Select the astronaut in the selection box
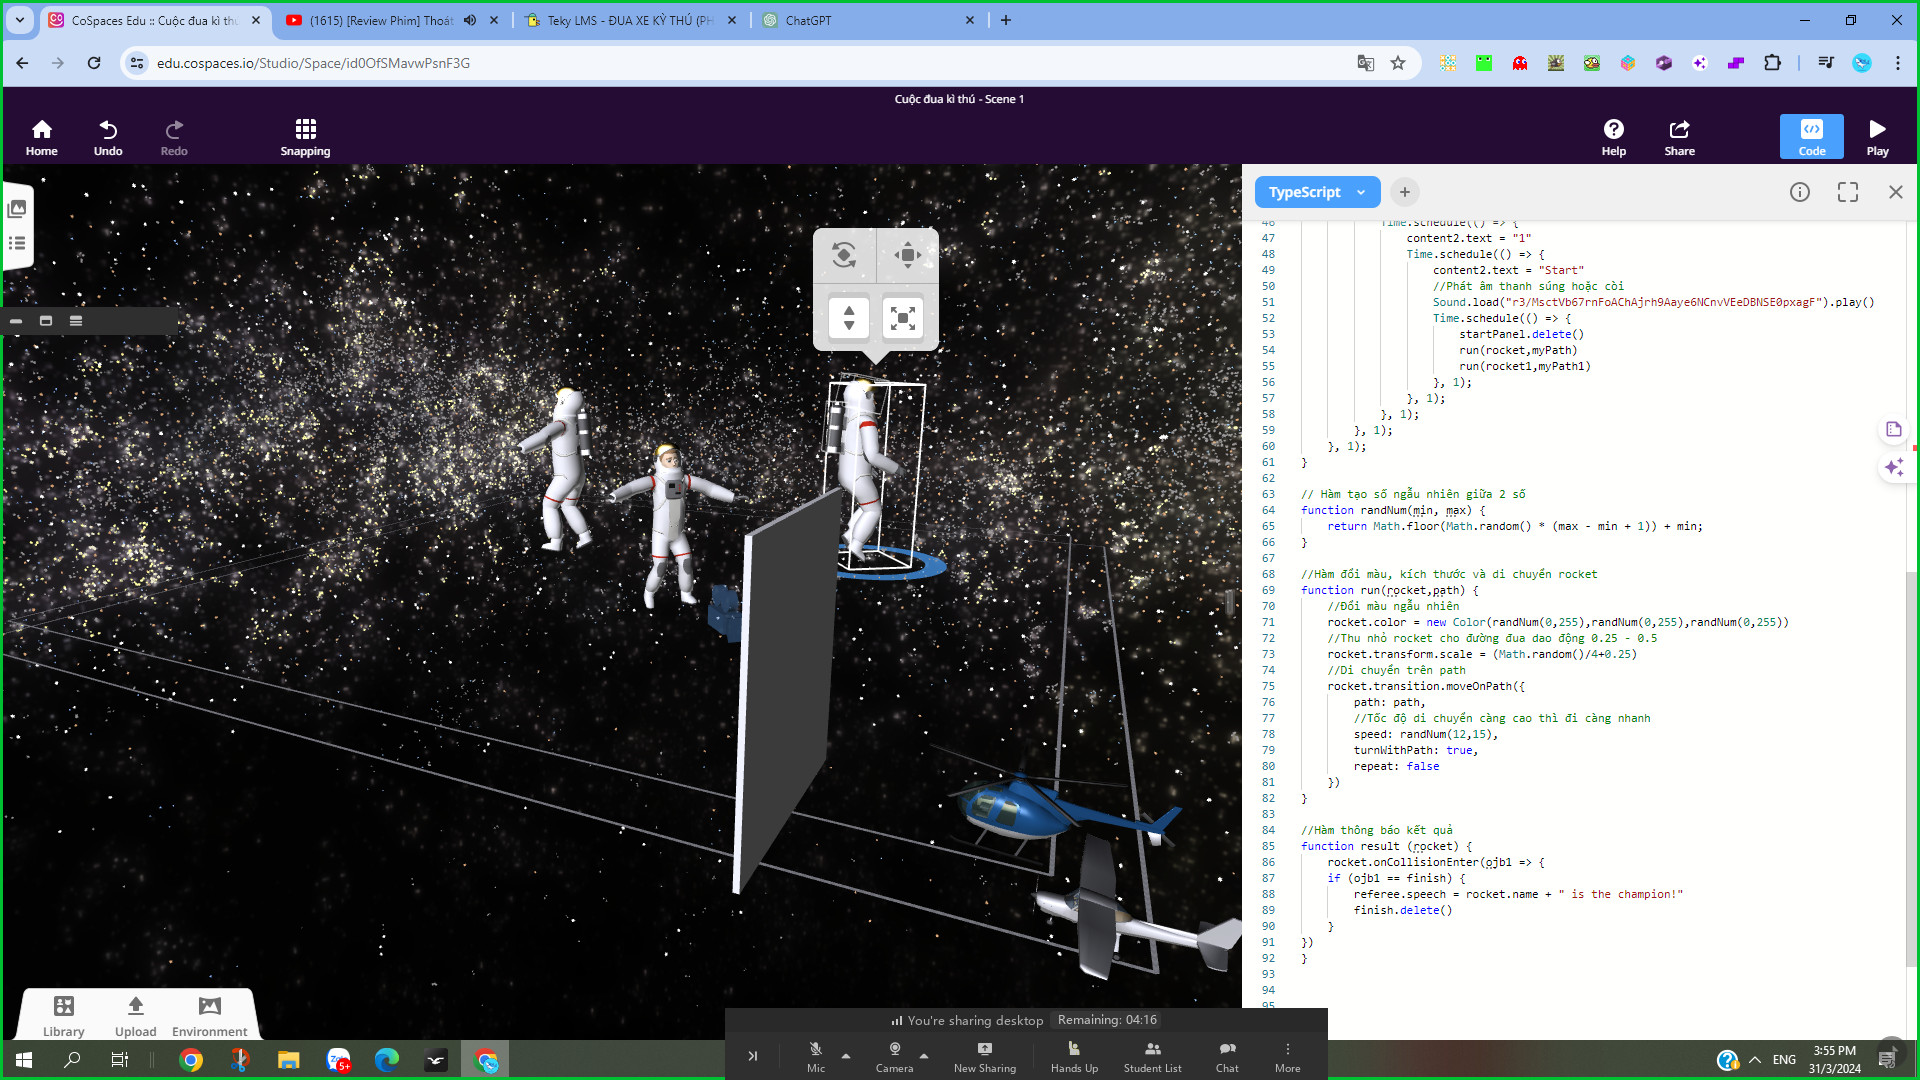The image size is (1920, 1080). coord(861,470)
